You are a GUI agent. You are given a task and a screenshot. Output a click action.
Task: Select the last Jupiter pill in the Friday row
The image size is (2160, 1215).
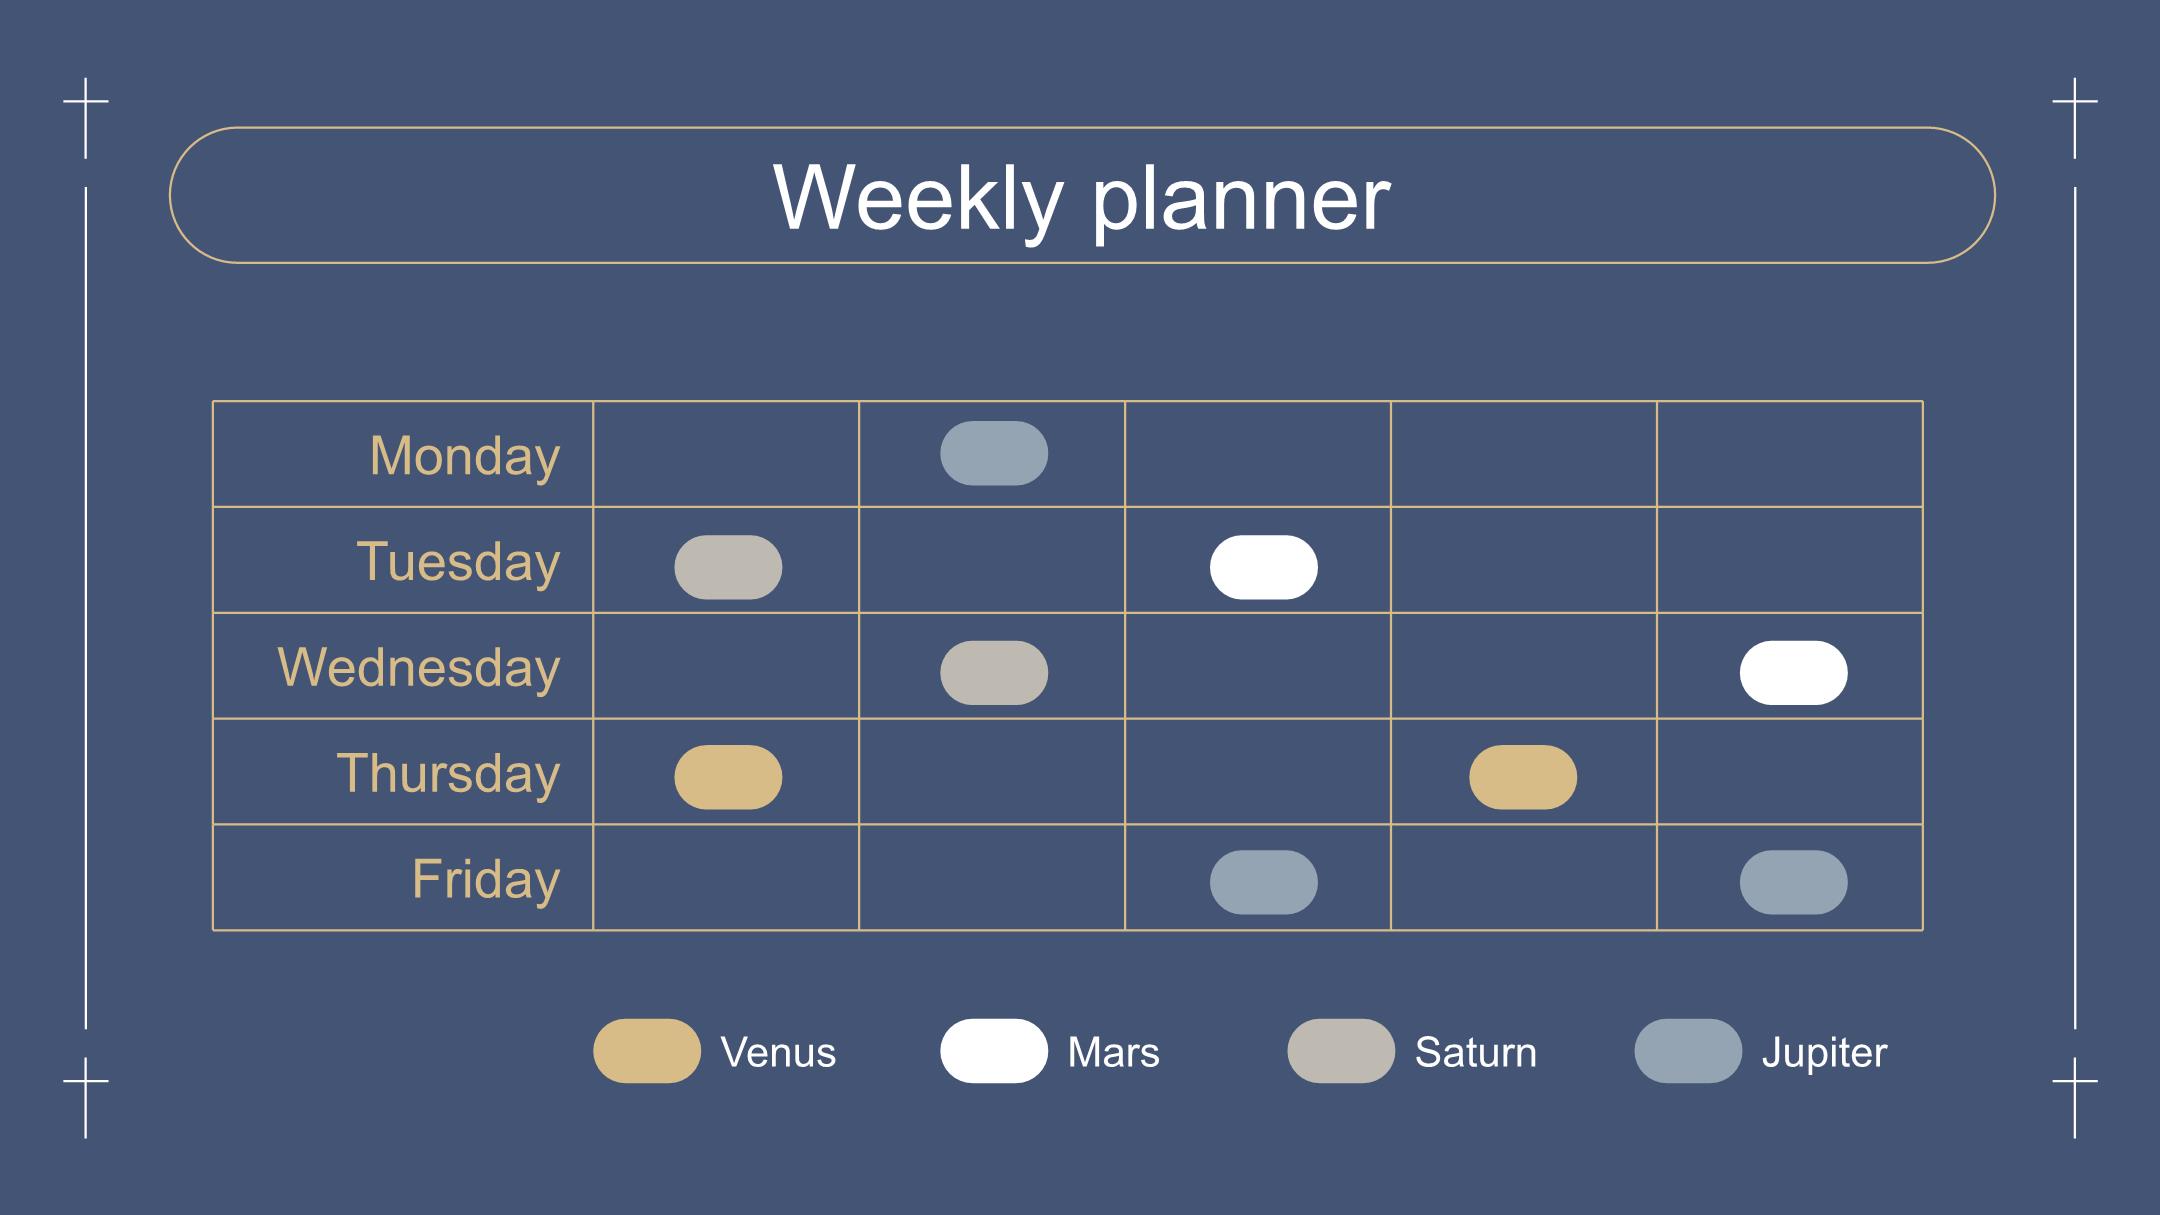[x=1794, y=882]
